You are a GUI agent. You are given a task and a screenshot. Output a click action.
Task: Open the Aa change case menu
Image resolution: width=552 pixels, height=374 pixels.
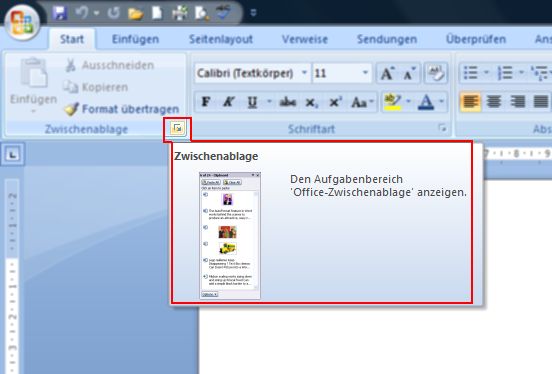(362, 102)
